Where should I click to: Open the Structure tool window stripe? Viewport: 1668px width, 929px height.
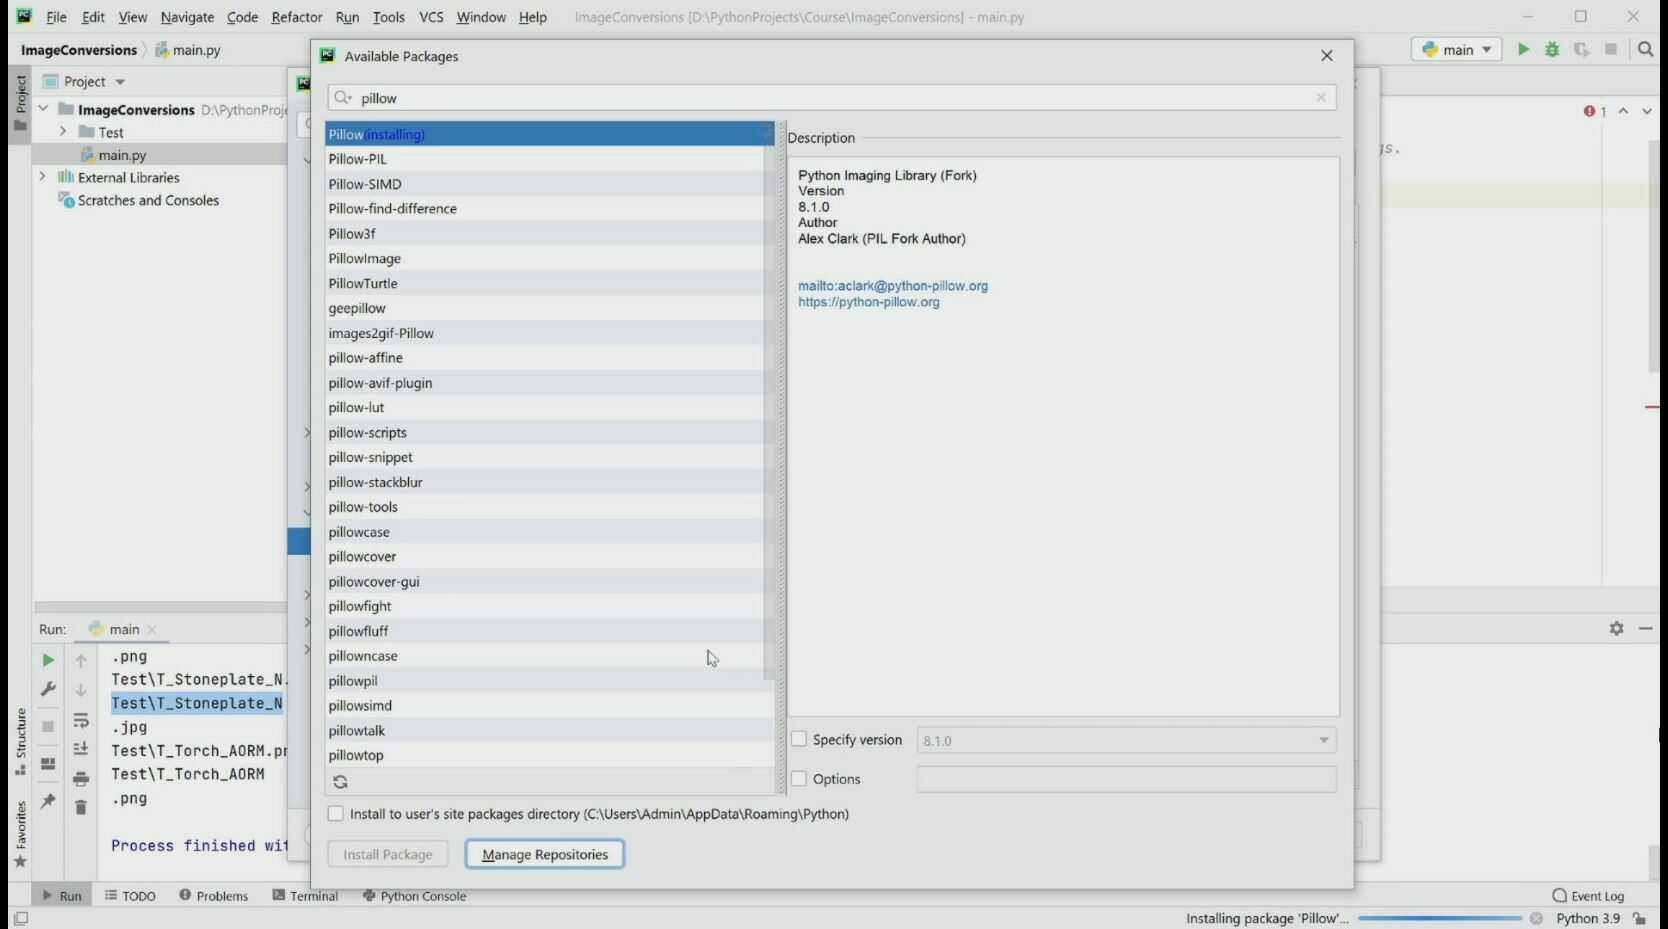coord(20,742)
